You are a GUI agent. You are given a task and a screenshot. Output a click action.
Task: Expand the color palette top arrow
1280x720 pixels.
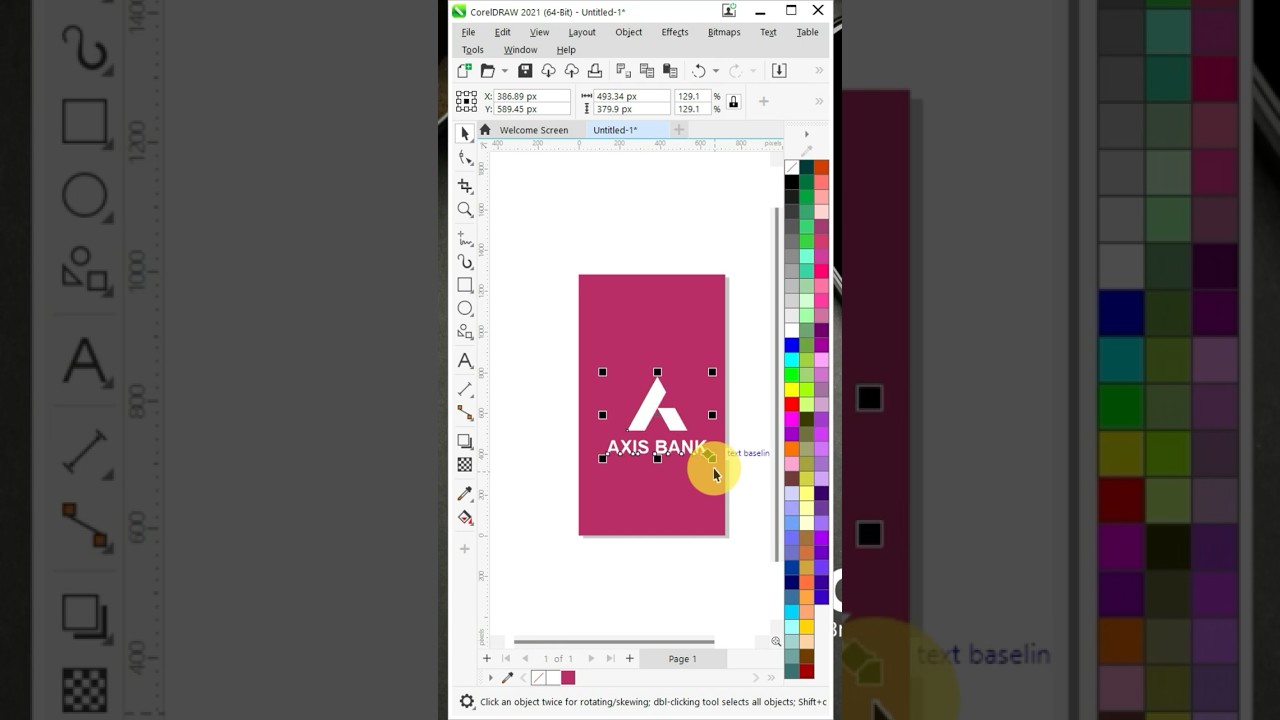[806, 134]
